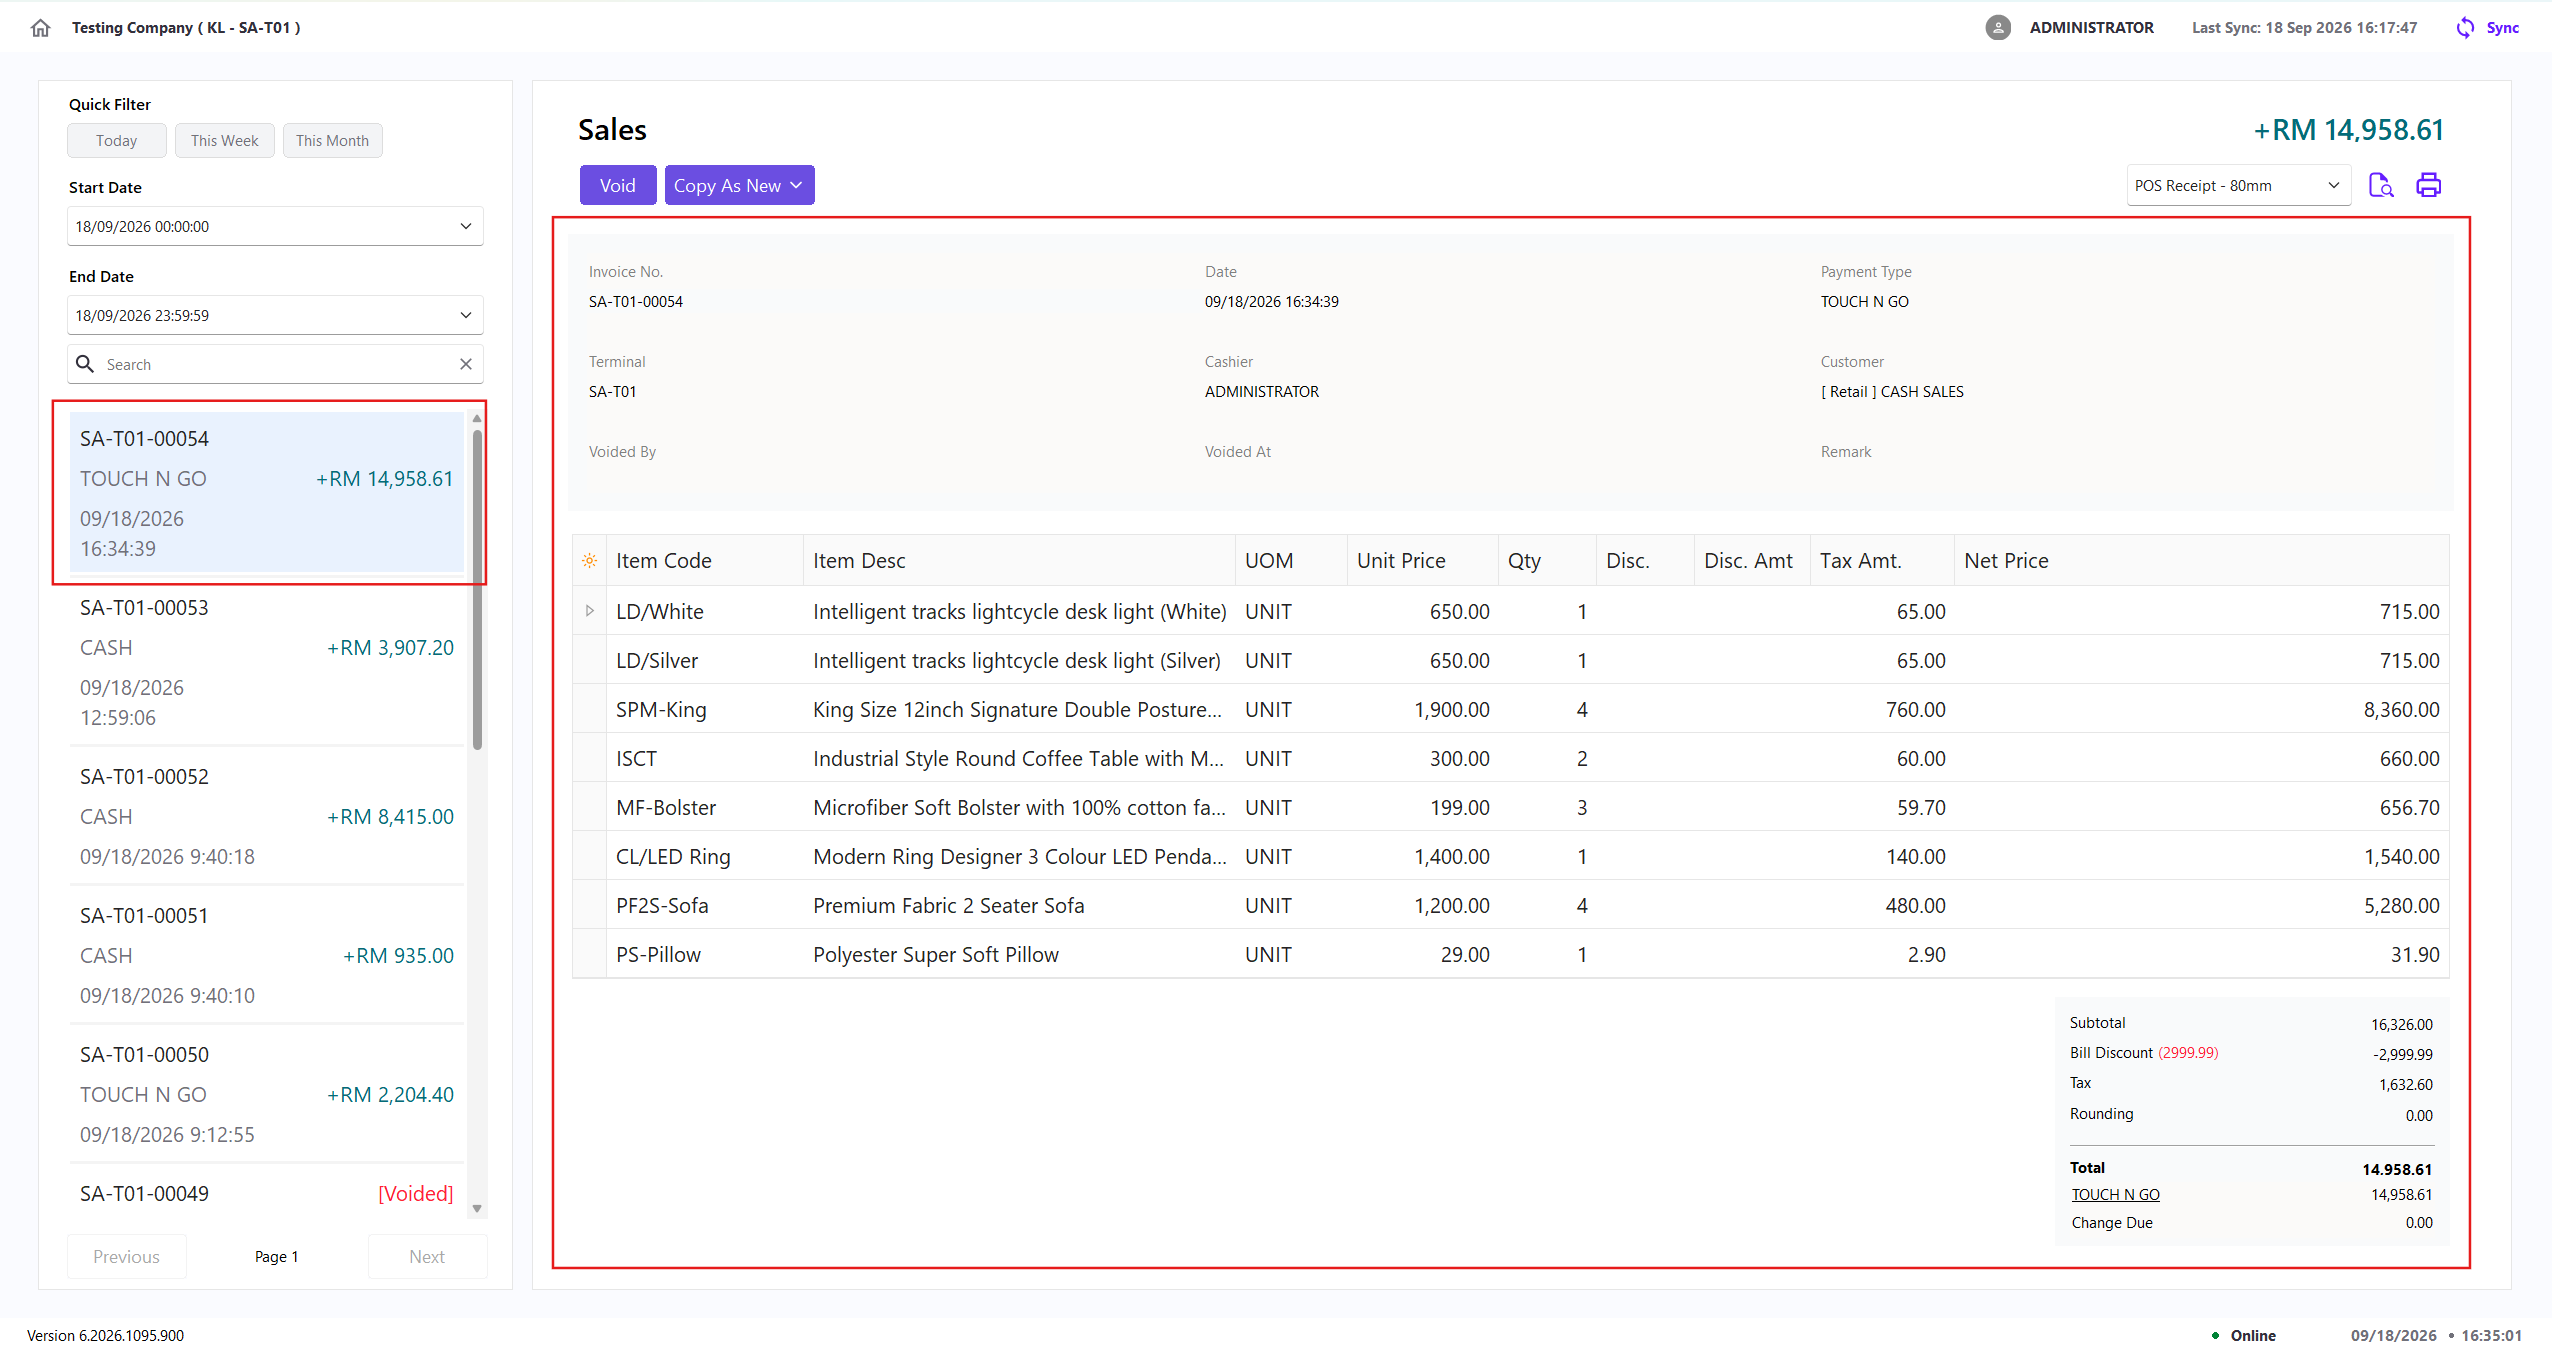
Task: Click the Testing Company ( KL - SA-T01 ) title
Action: (186, 28)
